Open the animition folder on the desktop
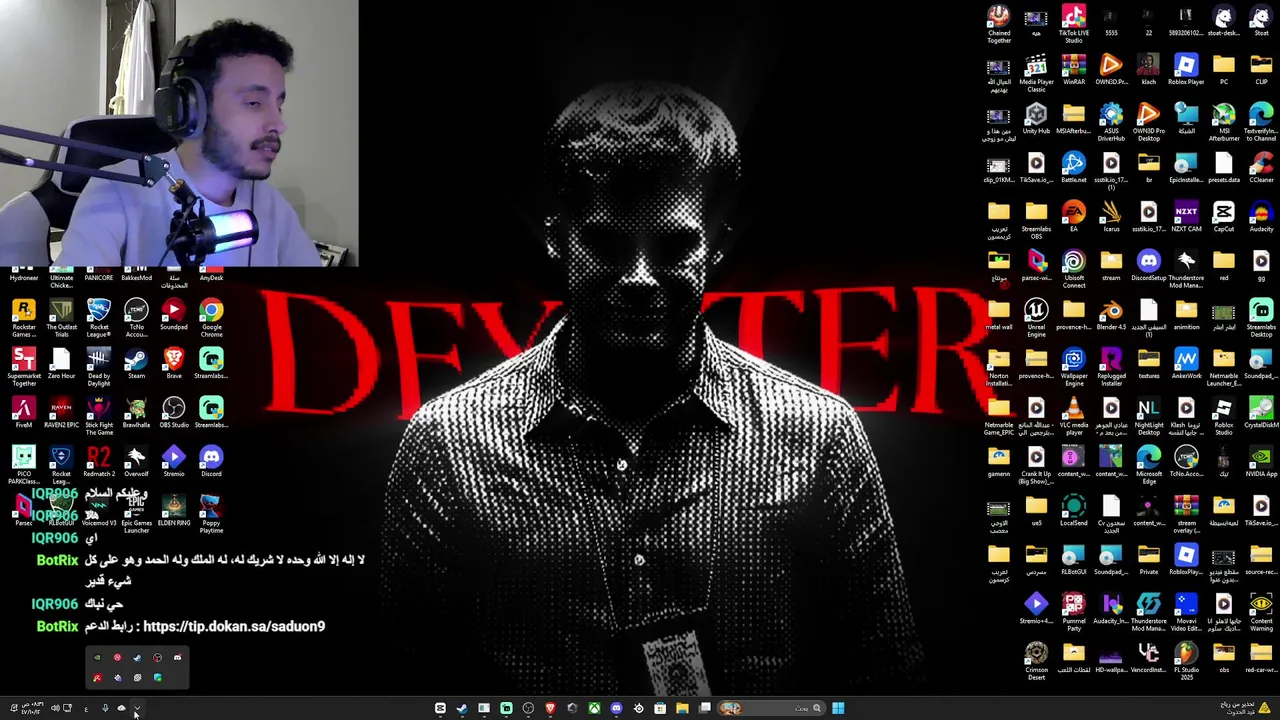1280x720 pixels. 1186,316
